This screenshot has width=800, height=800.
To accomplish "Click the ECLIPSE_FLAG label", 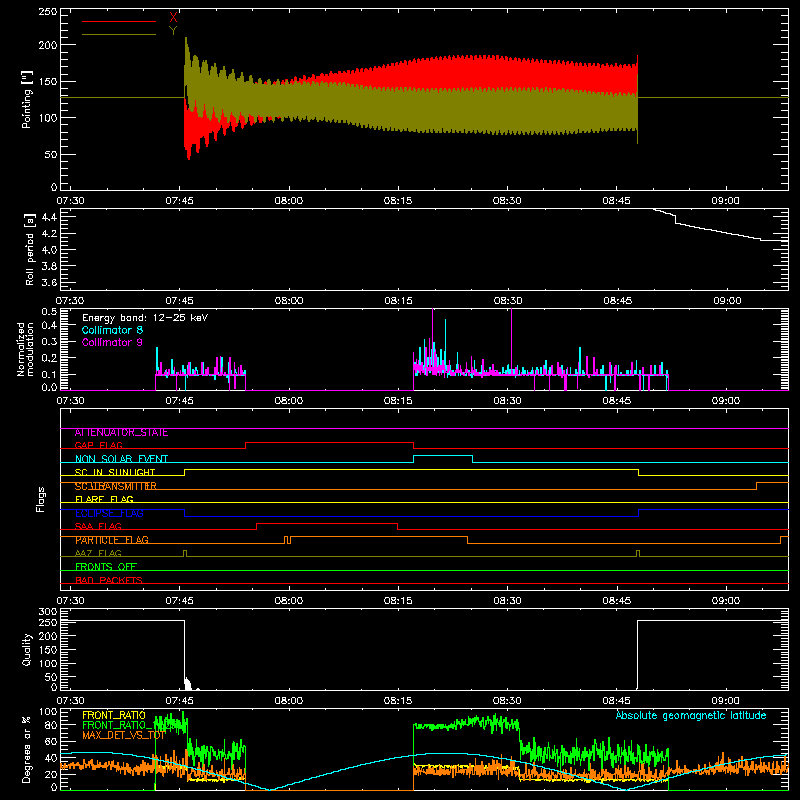I will [109, 513].
